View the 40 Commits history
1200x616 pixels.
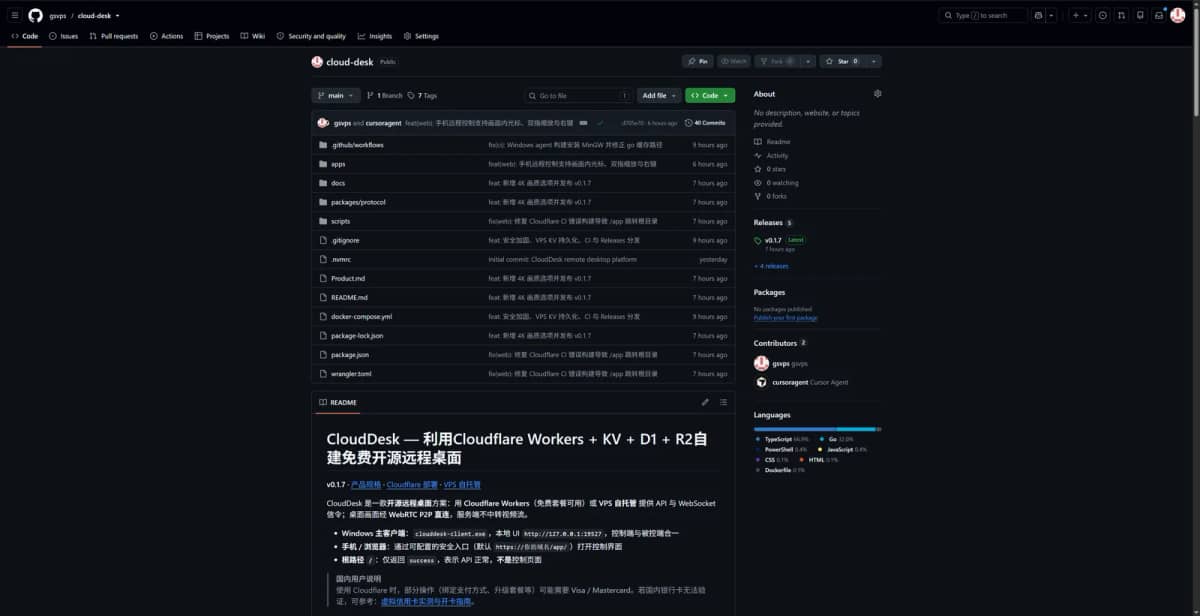click(x=706, y=123)
